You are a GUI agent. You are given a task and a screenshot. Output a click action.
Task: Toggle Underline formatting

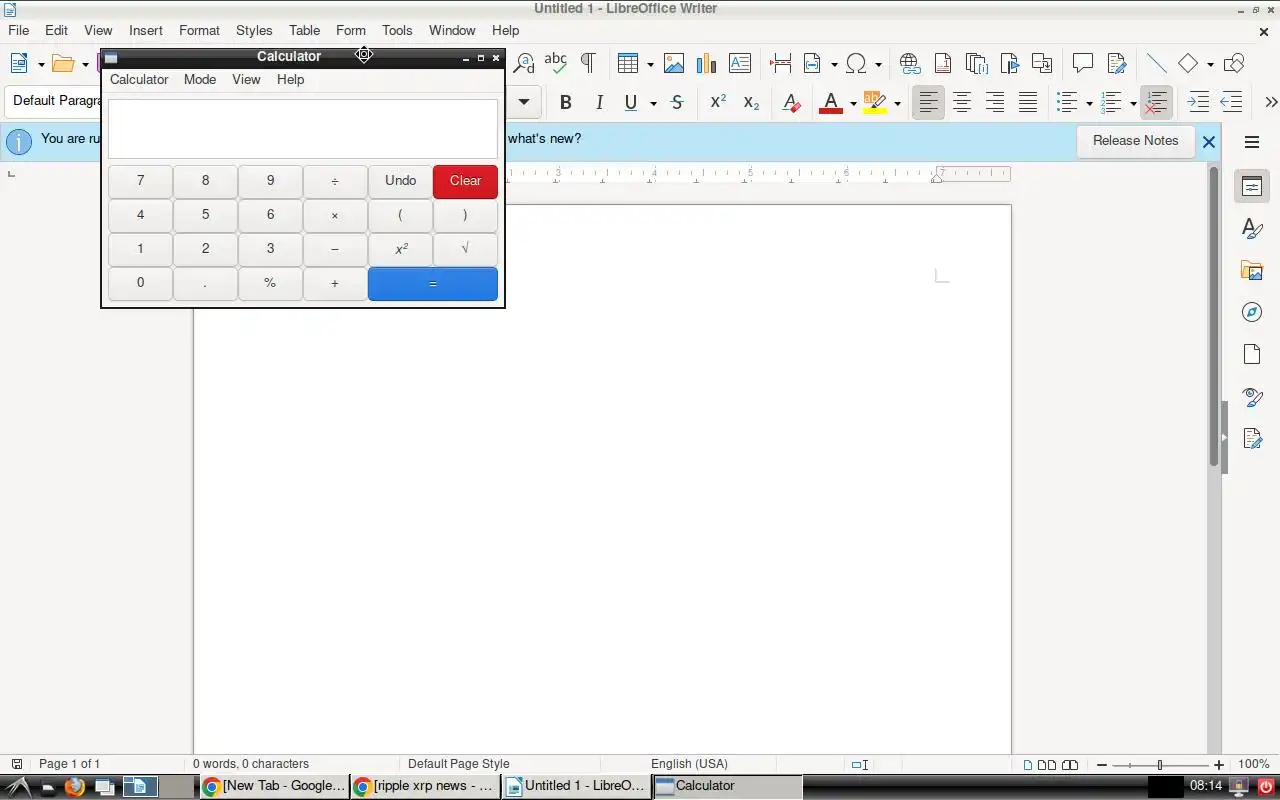tap(631, 102)
